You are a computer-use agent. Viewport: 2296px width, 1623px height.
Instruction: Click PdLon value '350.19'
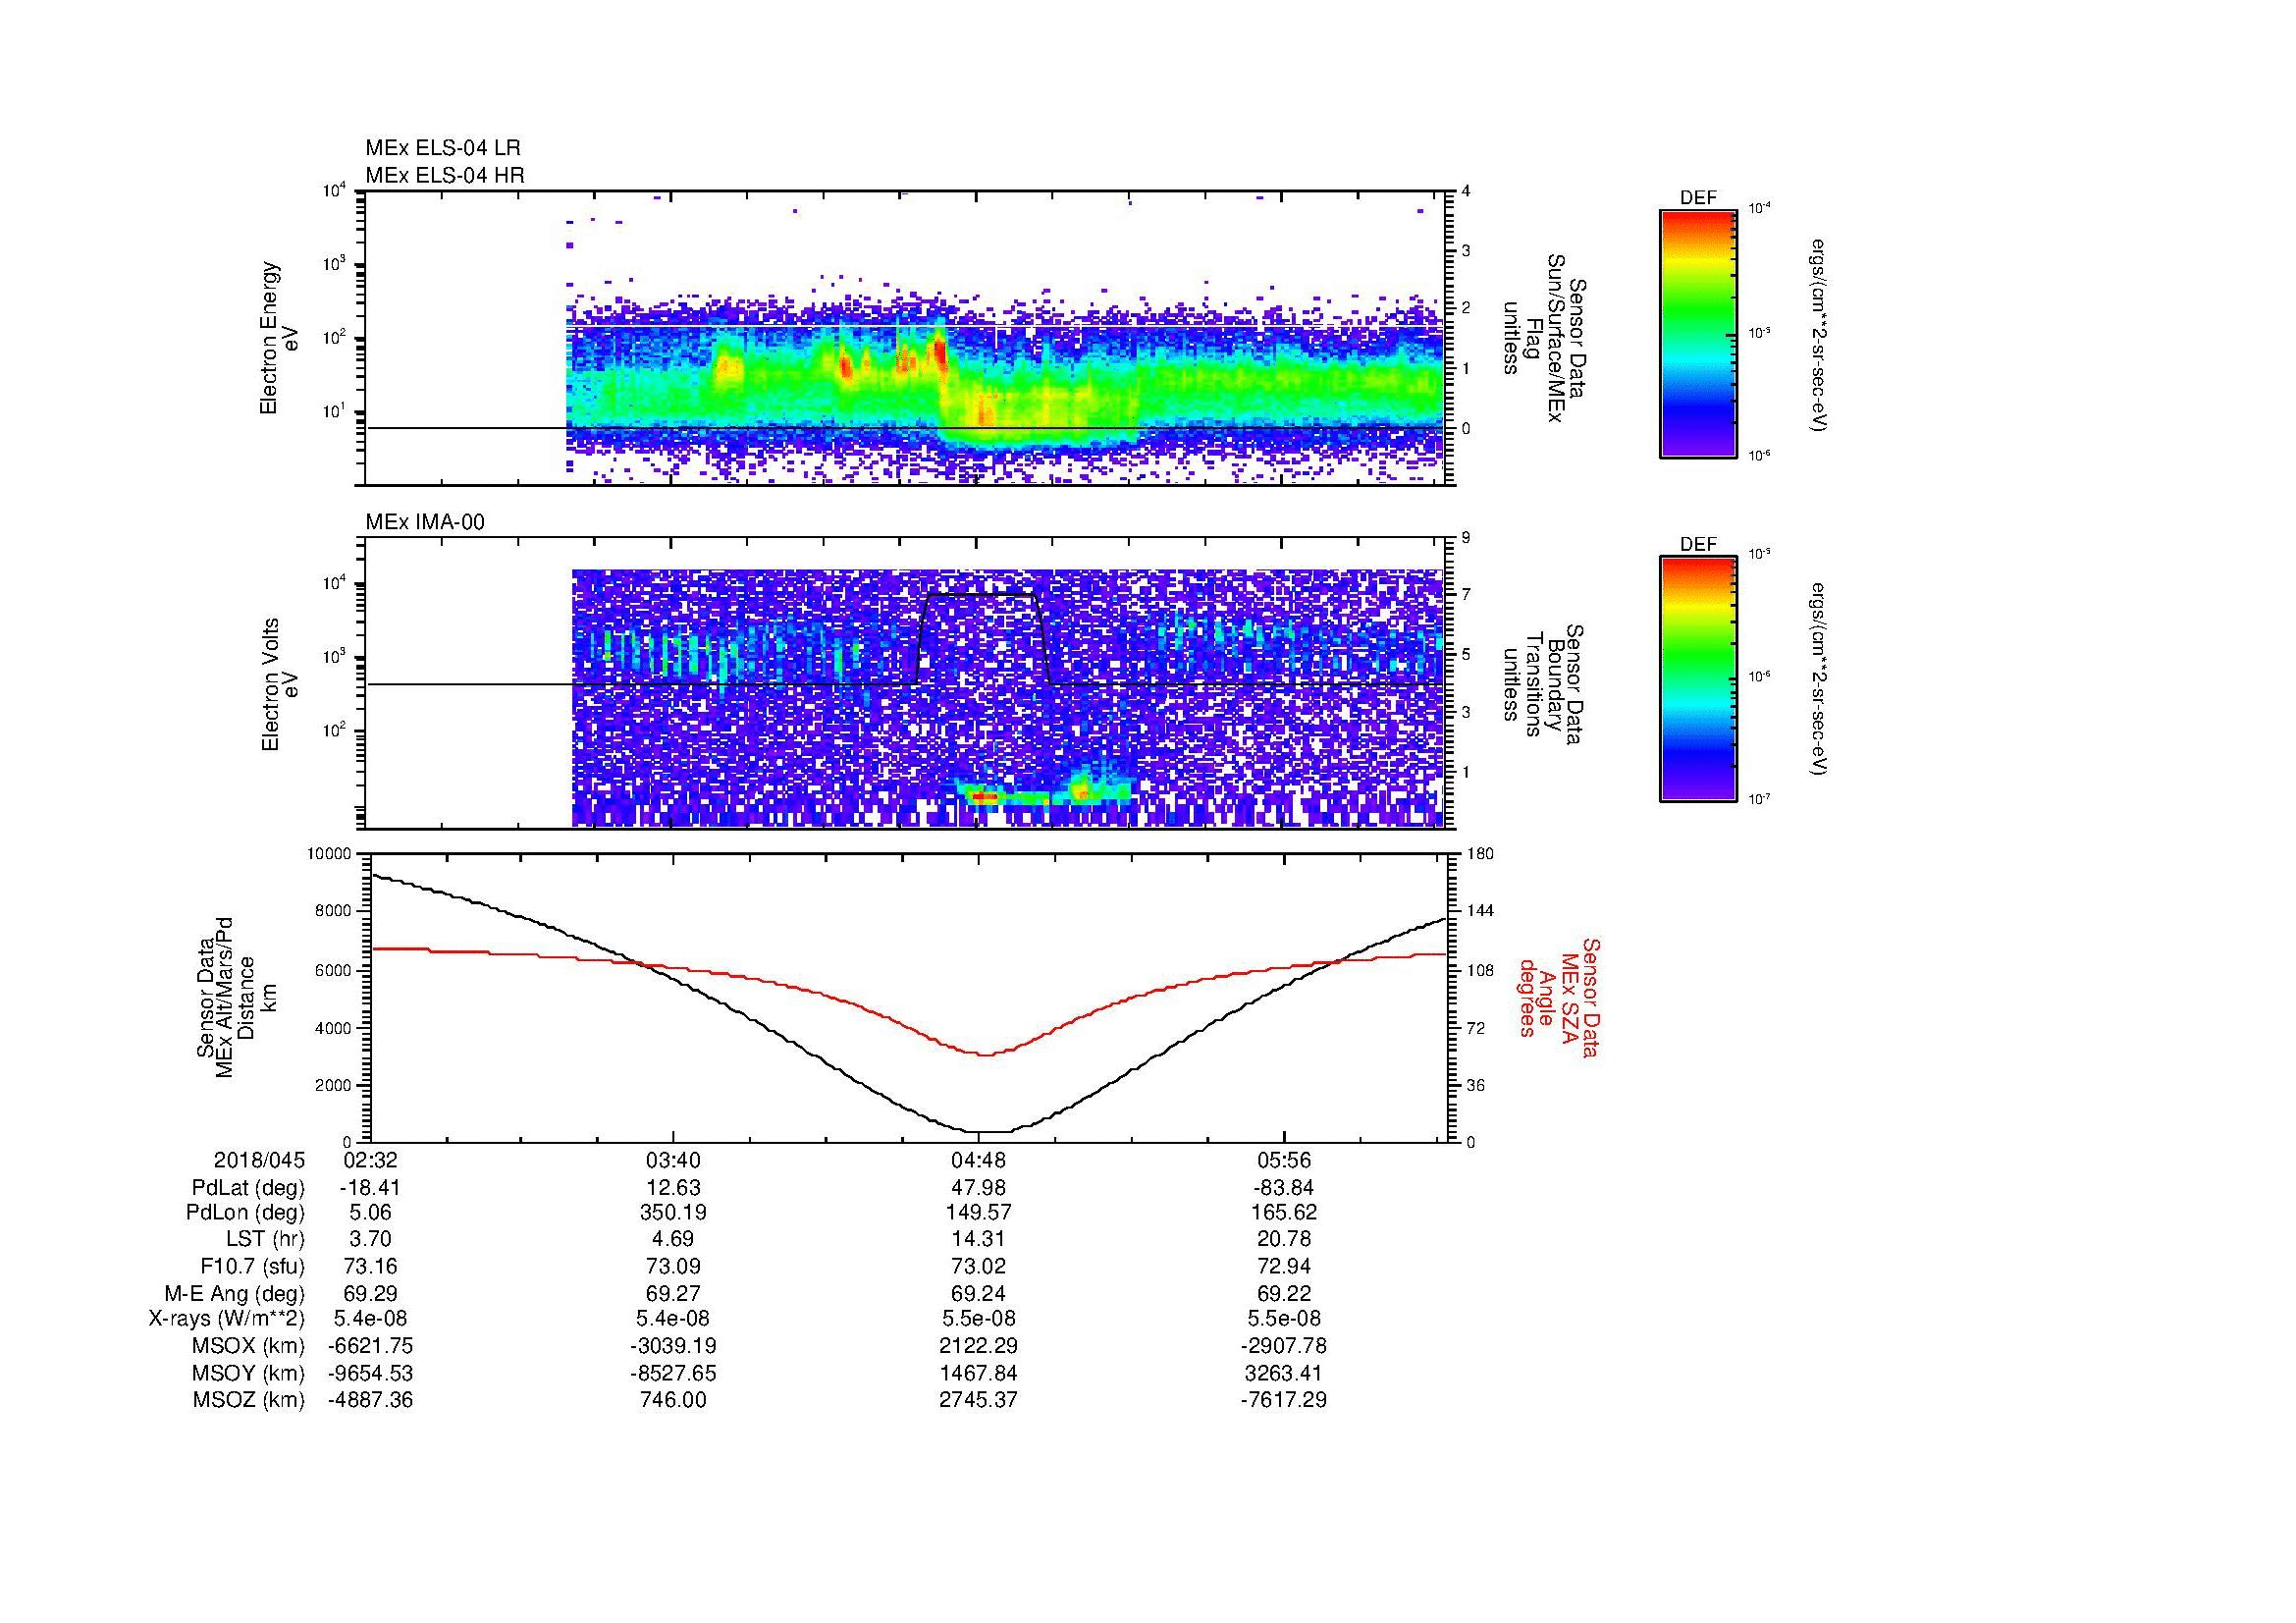(x=674, y=1213)
